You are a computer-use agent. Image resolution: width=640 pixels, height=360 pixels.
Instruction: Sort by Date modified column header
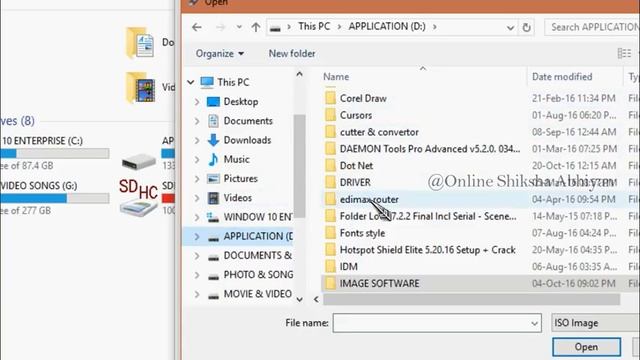pyautogui.click(x=562, y=77)
